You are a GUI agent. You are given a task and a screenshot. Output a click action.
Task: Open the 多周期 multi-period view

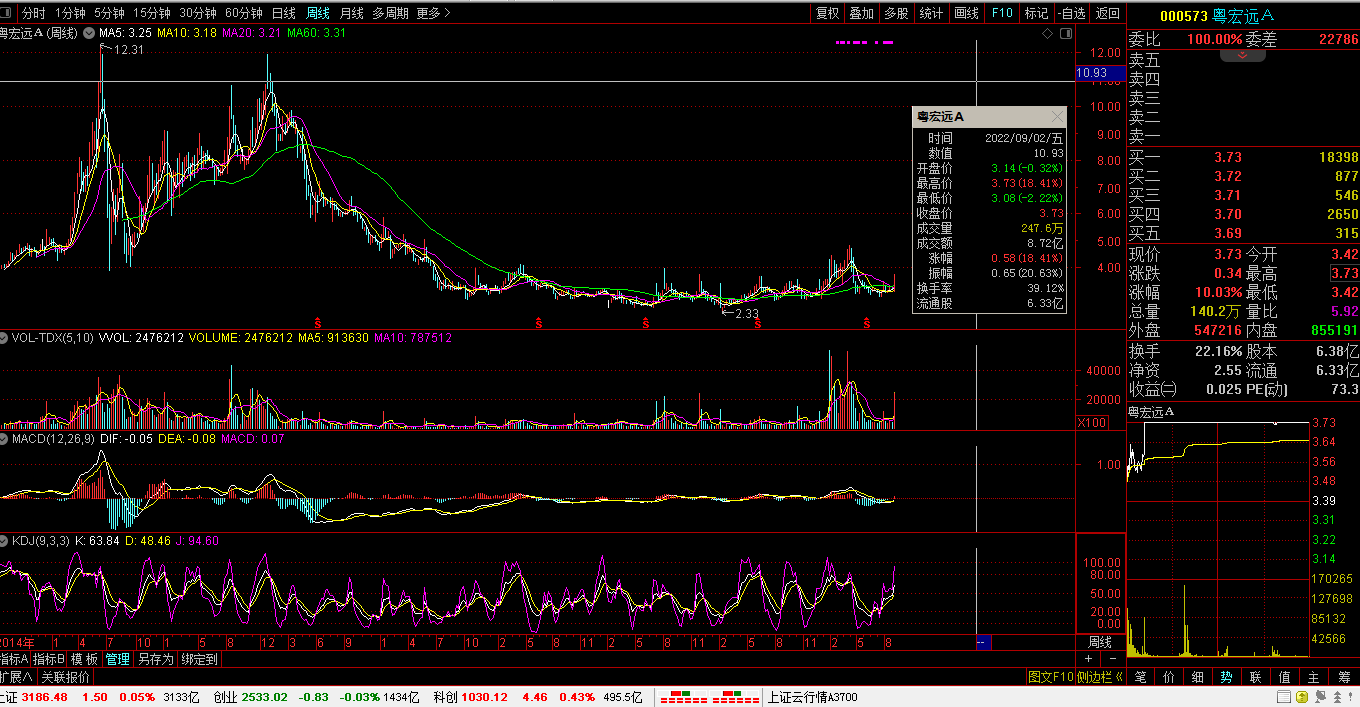pyautogui.click(x=390, y=13)
